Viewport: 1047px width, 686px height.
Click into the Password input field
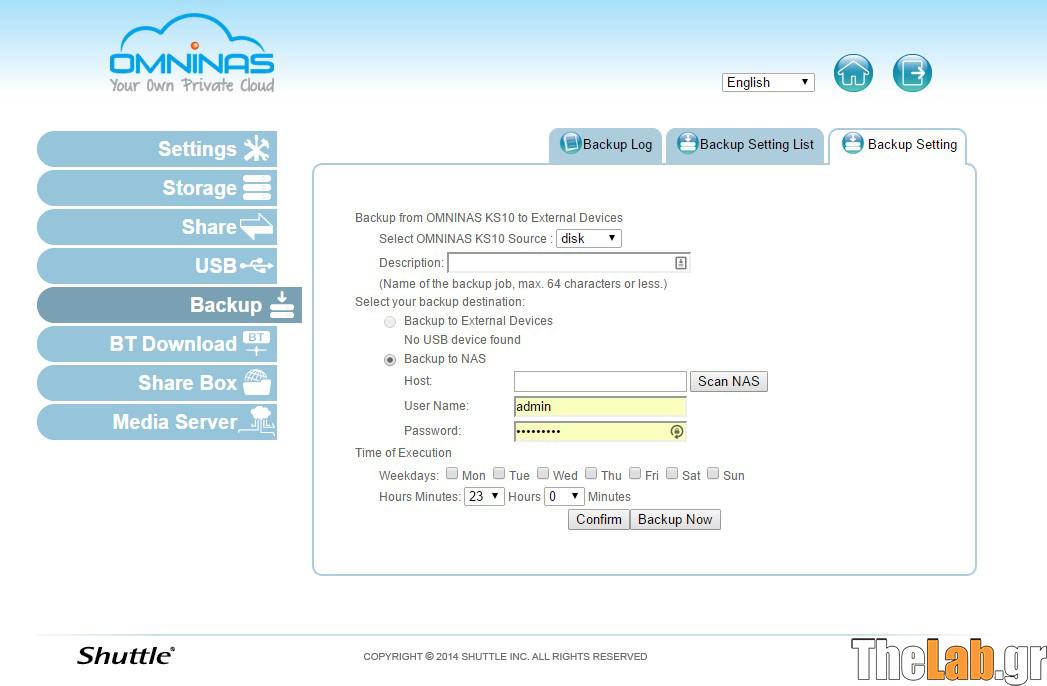coord(600,432)
